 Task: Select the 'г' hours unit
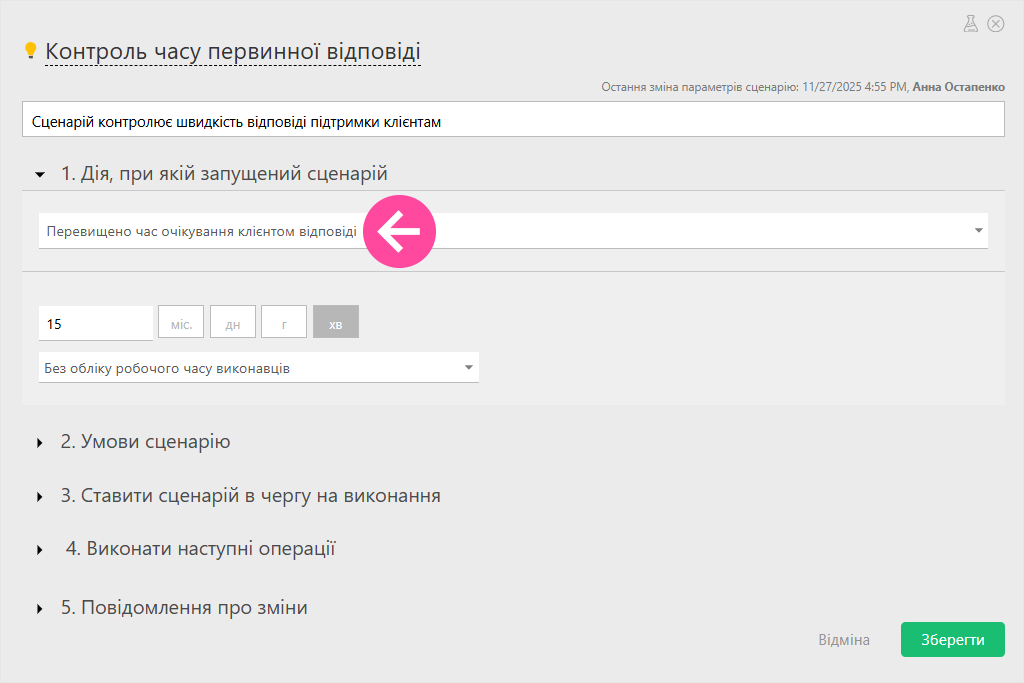[284, 324]
